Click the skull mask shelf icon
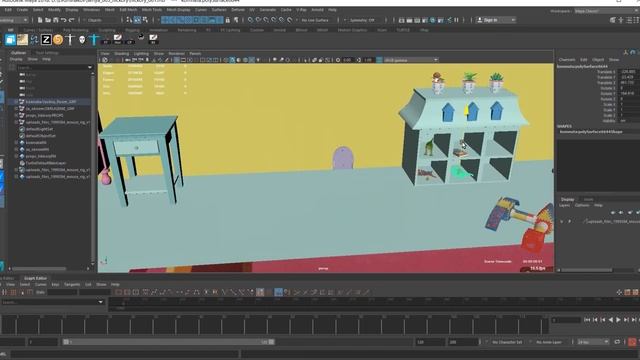The width and height of the screenshot is (640, 360). tap(82, 40)
